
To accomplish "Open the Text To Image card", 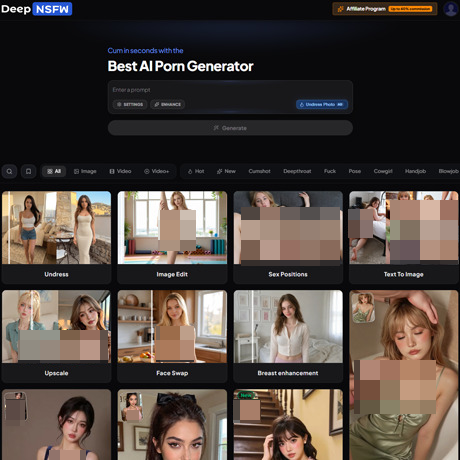I will pos(404,237).
